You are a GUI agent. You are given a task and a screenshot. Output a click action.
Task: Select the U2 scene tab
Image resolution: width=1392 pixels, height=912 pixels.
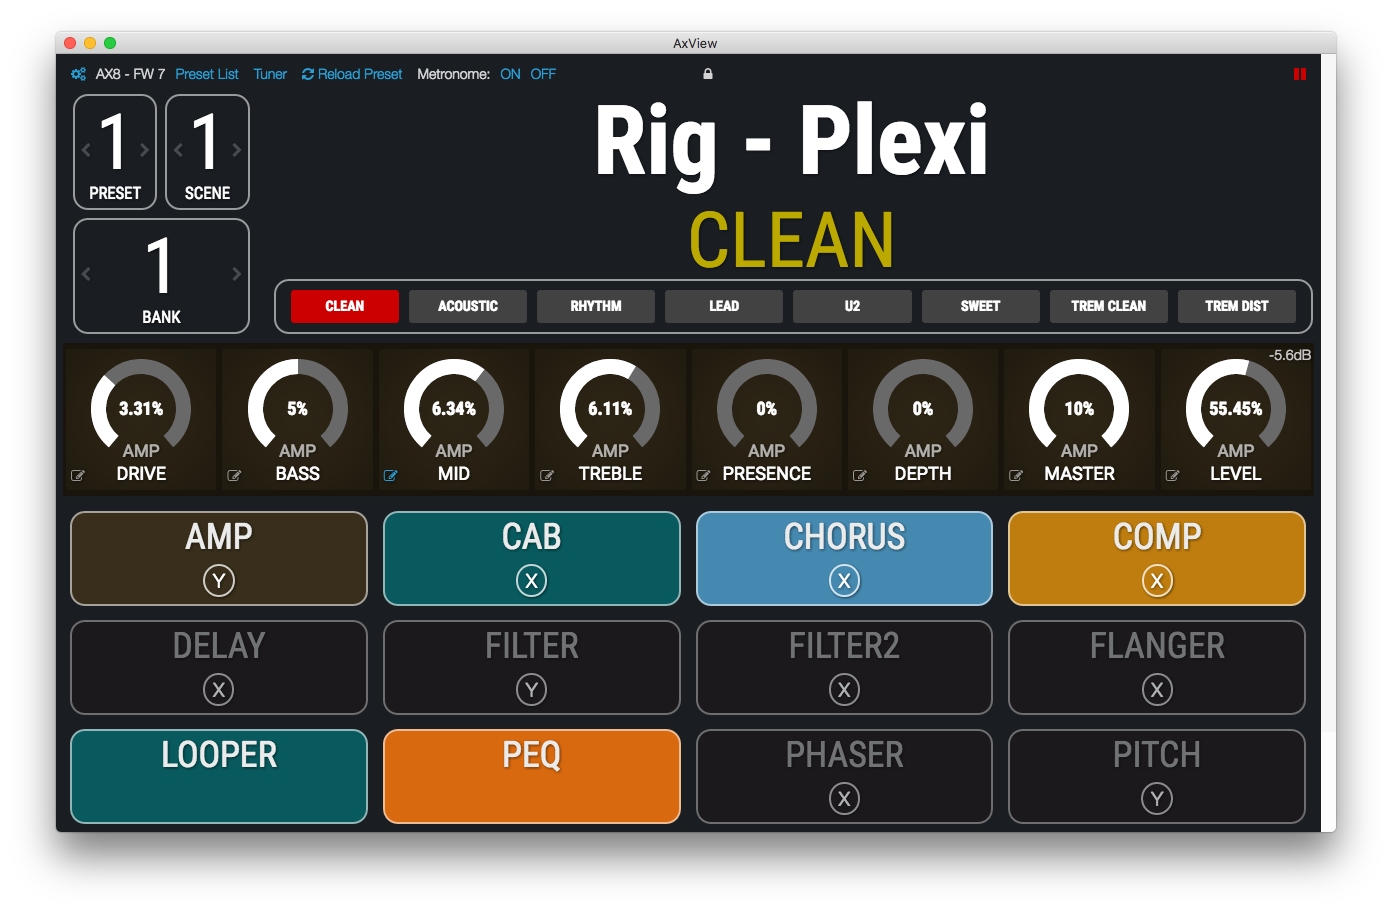(x=852, y=306)
